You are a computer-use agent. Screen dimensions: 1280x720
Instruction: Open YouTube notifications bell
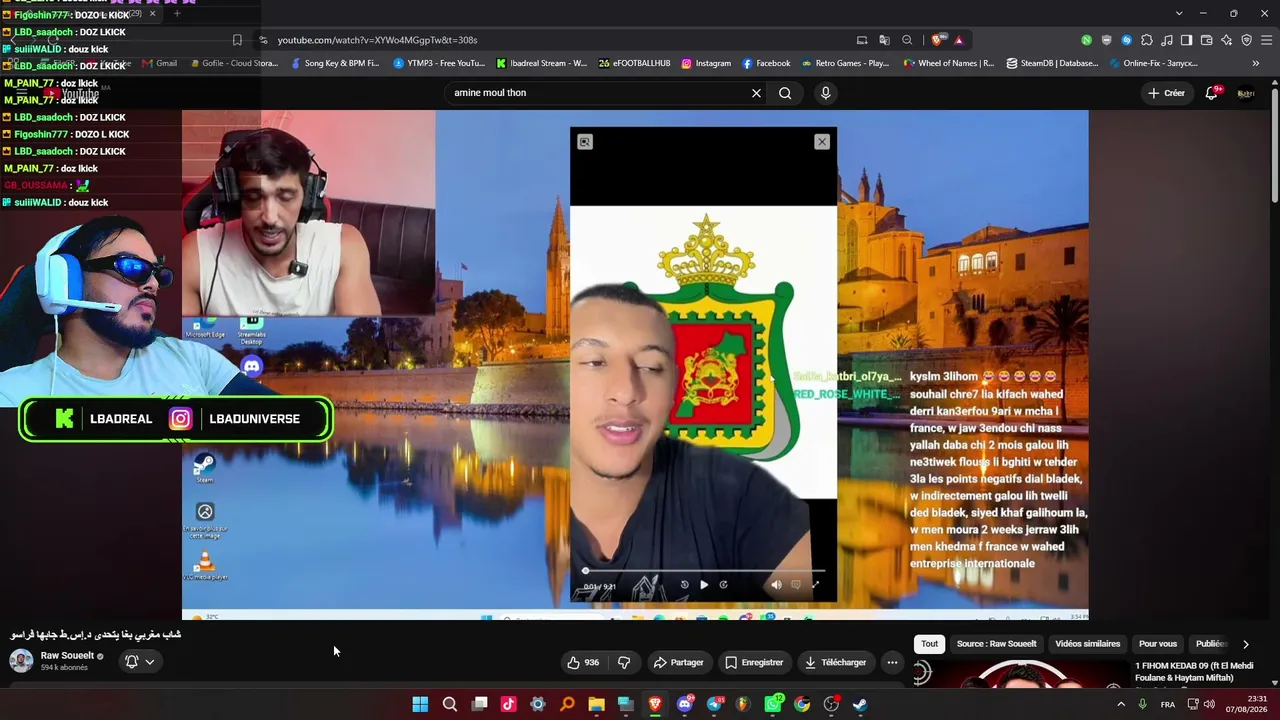(1212, 93)
